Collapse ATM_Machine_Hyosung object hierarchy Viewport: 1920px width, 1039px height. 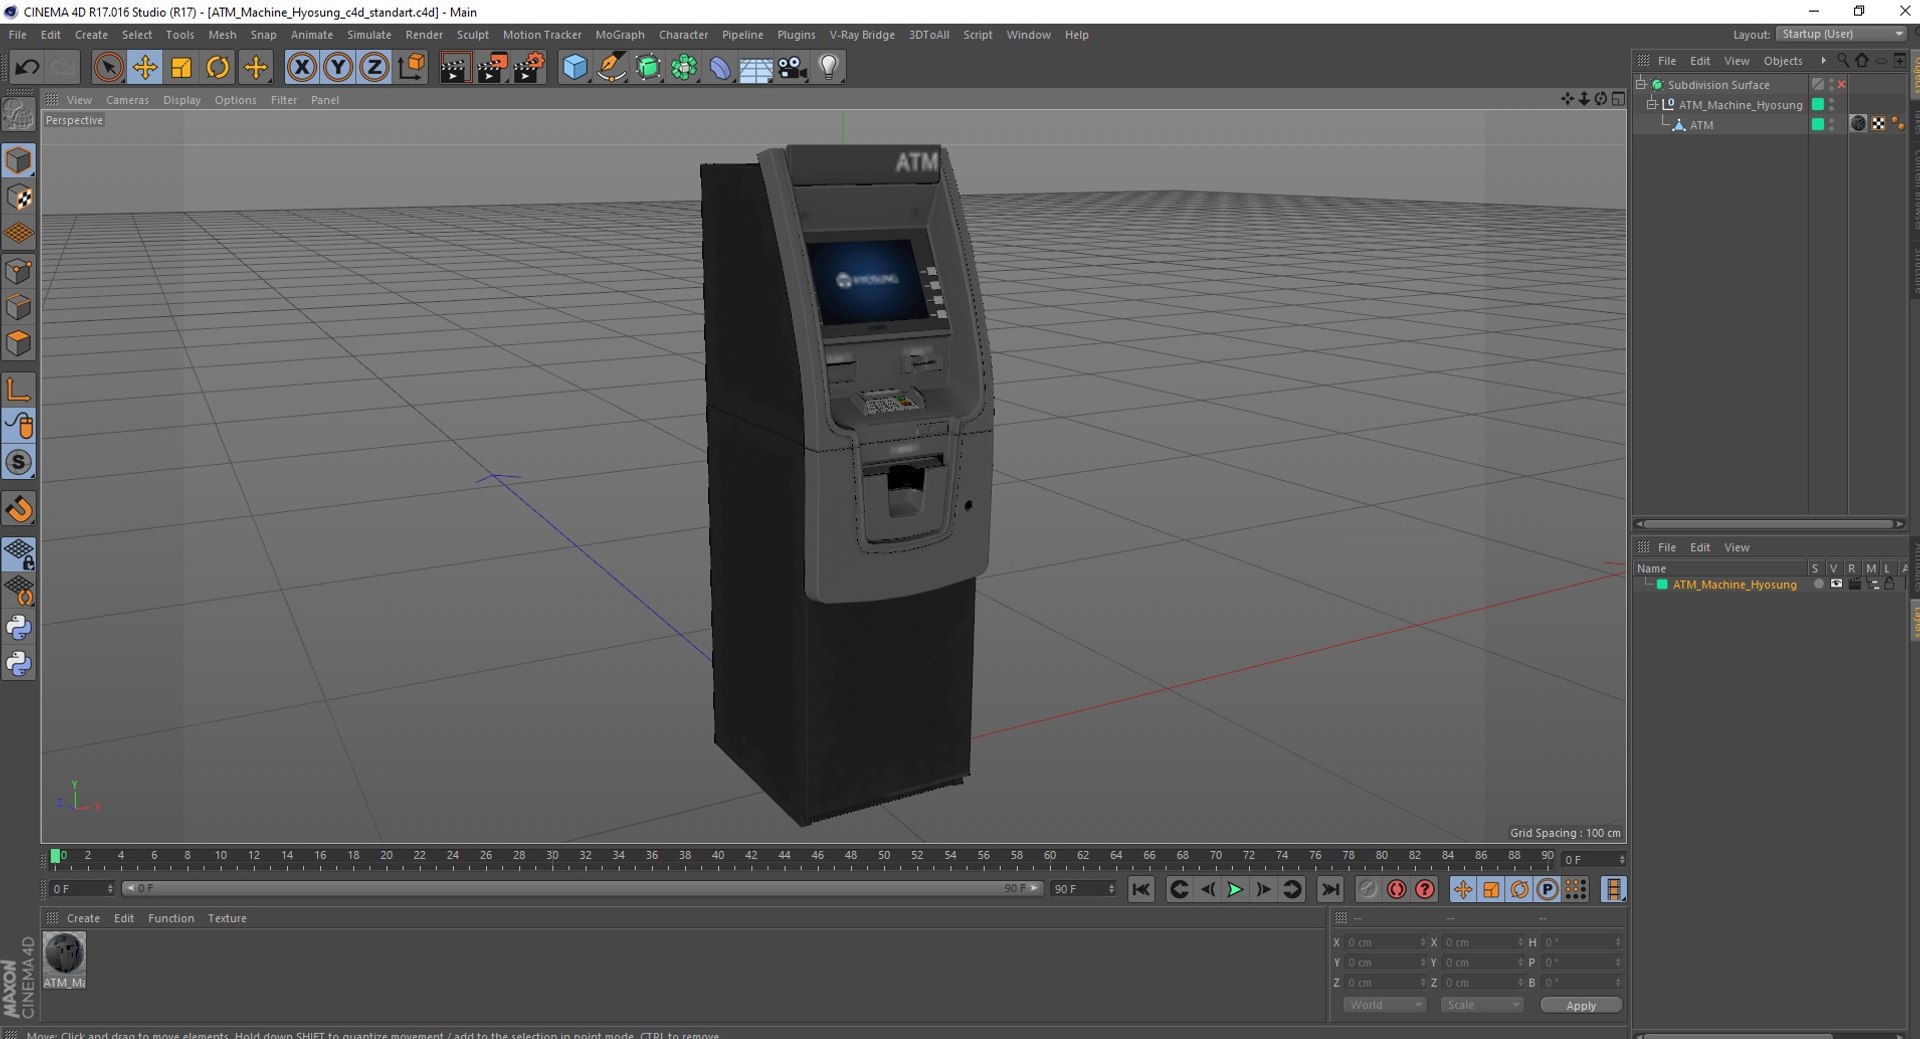(x=1652, y=105)
